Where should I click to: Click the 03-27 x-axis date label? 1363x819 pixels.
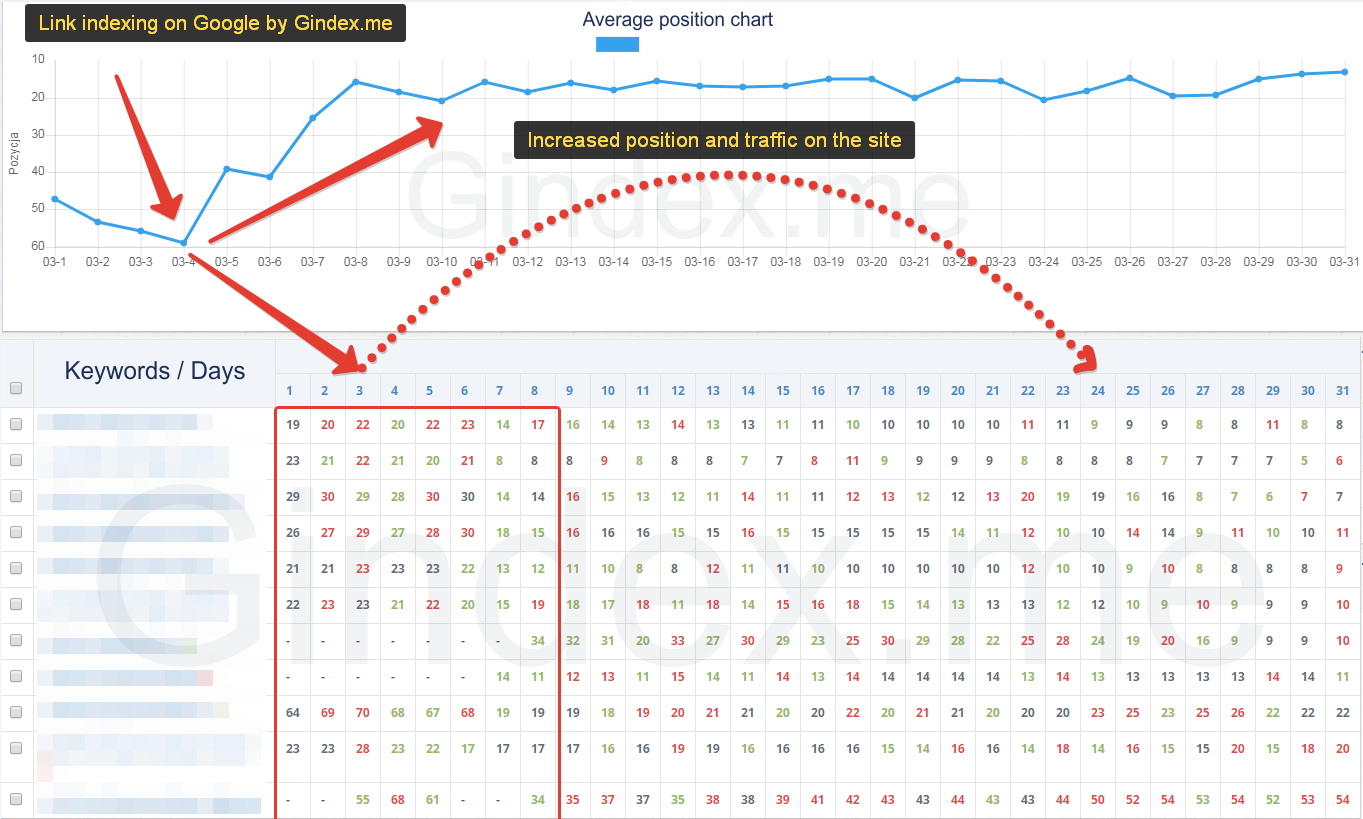pyautogui.click(x=1173, y=262)
